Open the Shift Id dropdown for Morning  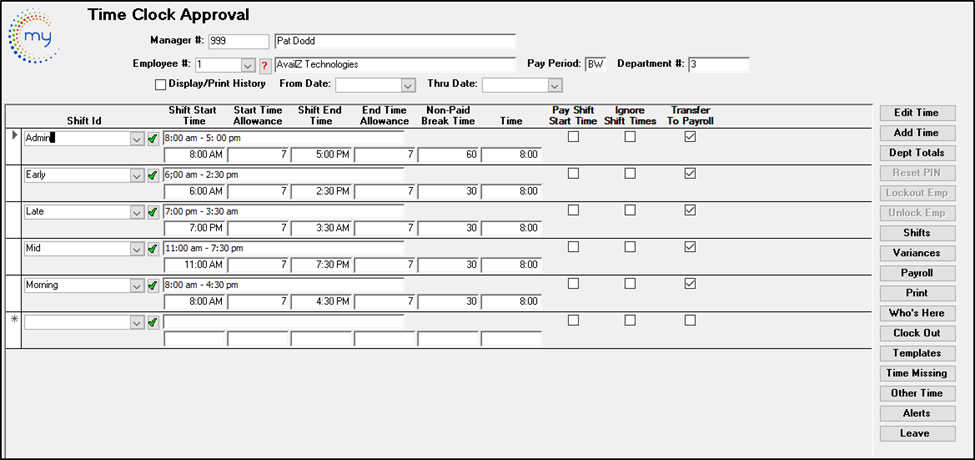[137, 285]
